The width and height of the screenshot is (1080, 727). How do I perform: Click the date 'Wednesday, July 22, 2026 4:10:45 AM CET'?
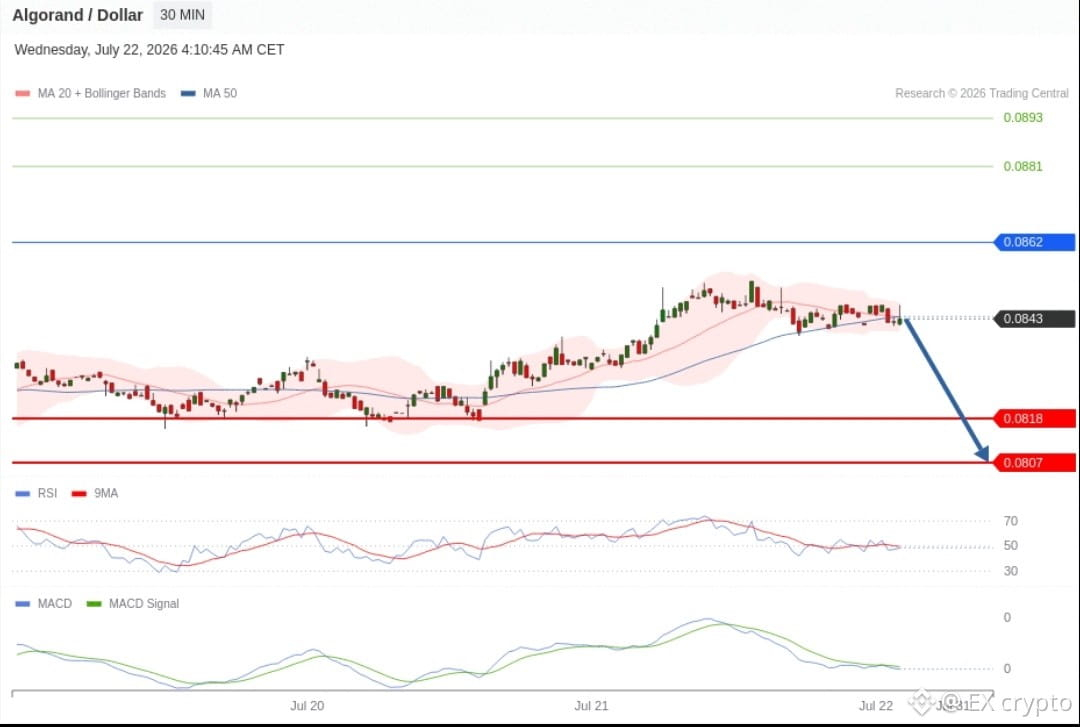pyautogui.click(x=149, y=50)
